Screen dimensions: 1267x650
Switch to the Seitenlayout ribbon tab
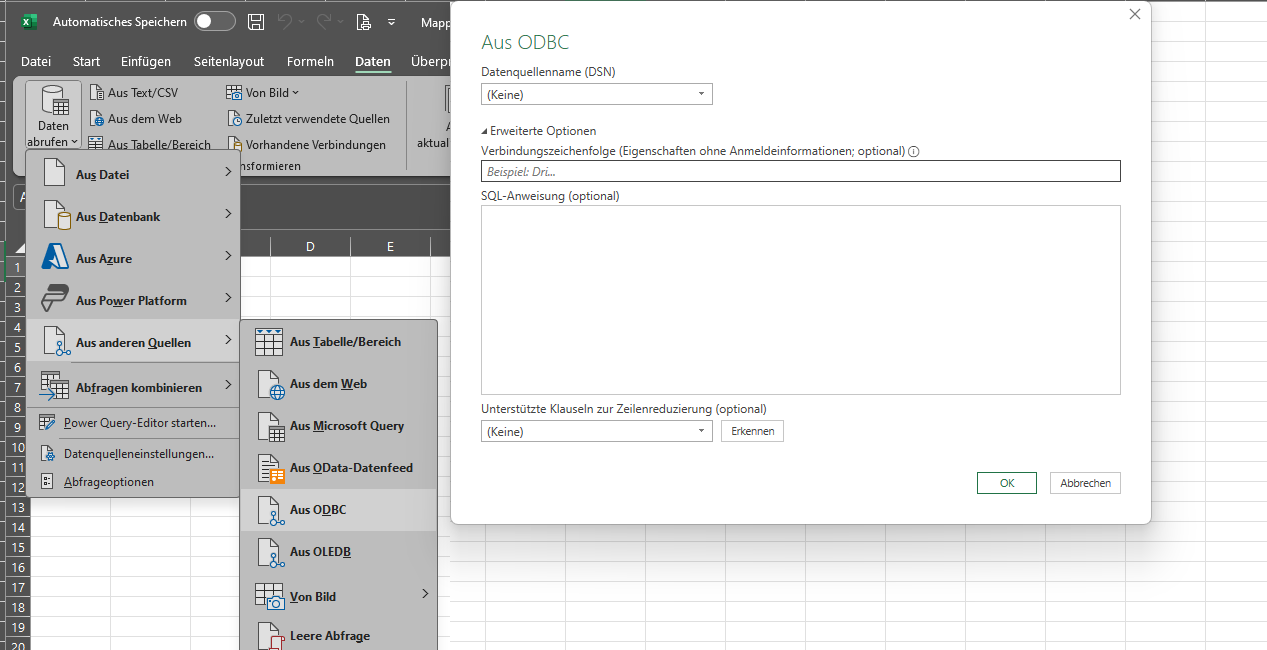229,61
